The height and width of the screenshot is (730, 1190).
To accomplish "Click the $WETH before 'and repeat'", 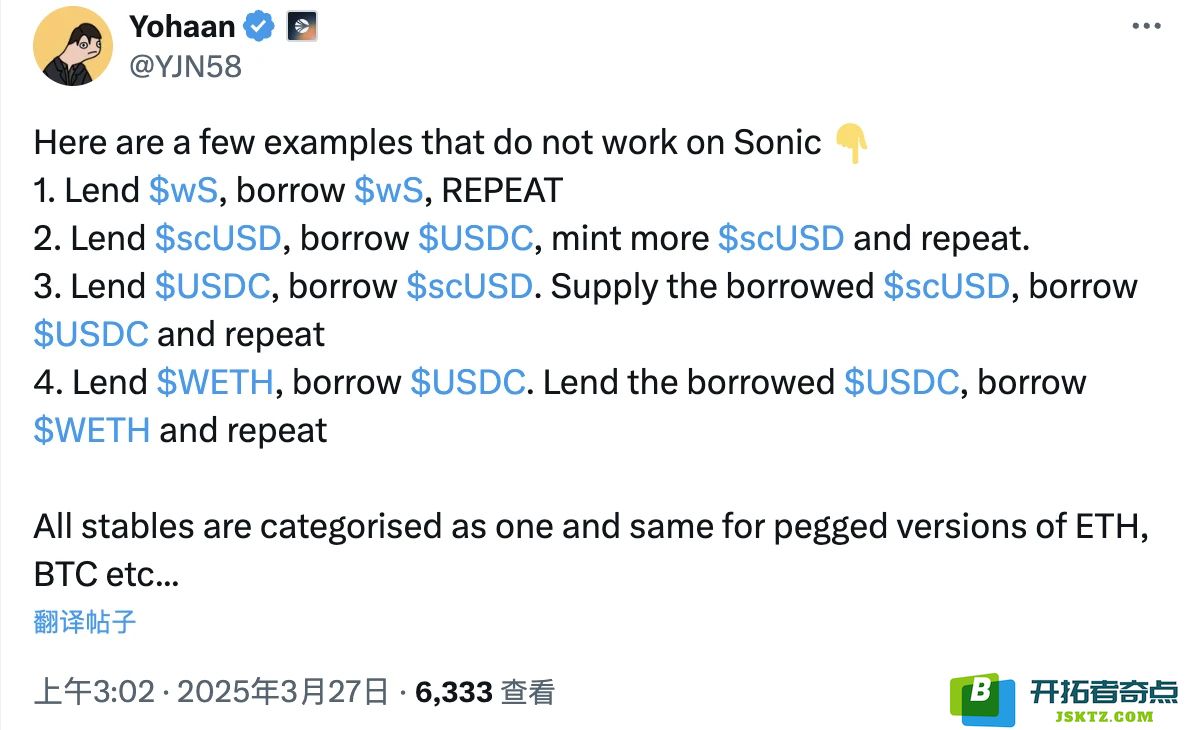I will (x=92, y=430).
